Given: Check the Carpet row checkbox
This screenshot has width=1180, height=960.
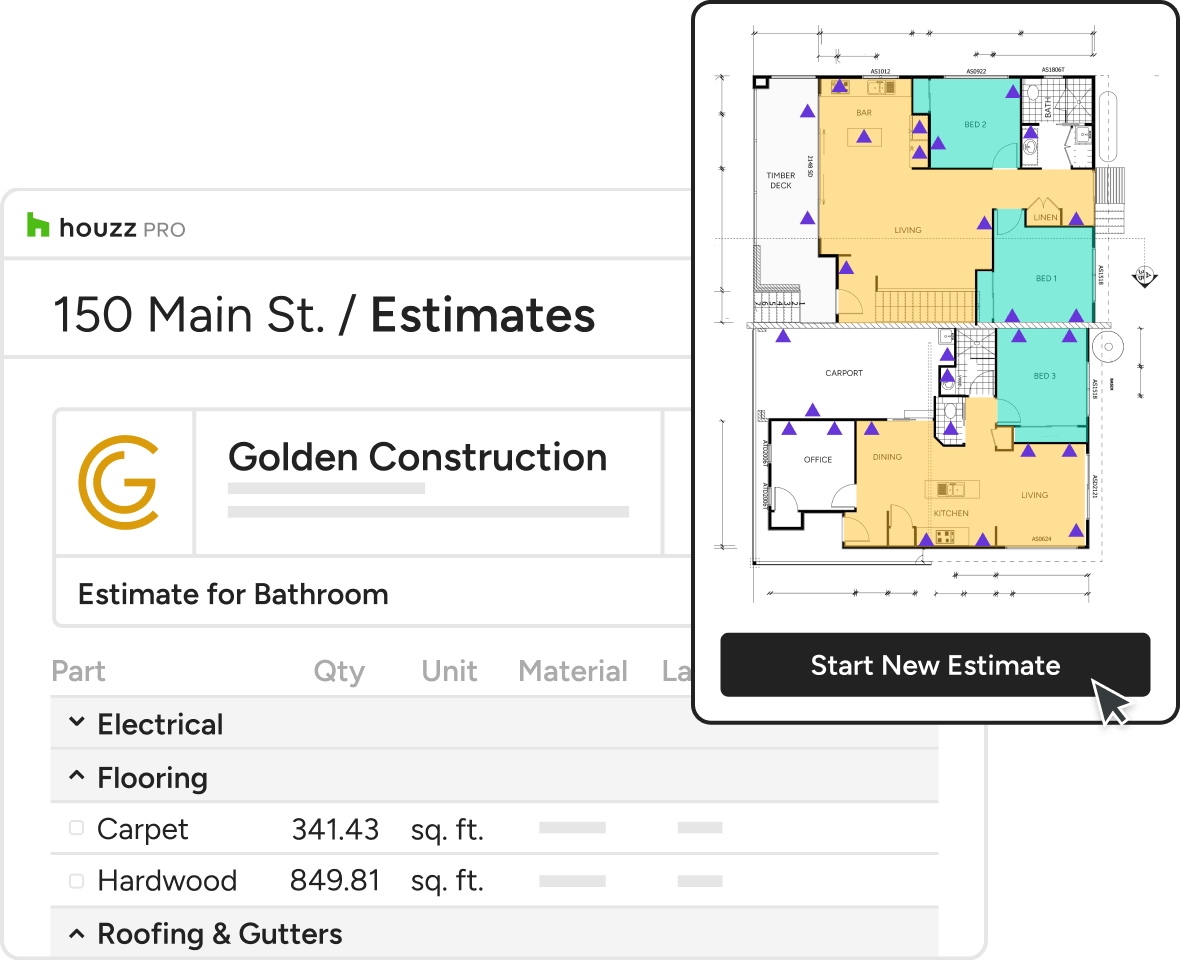Looking at the screenshot, I should click(x=76, y=829).
